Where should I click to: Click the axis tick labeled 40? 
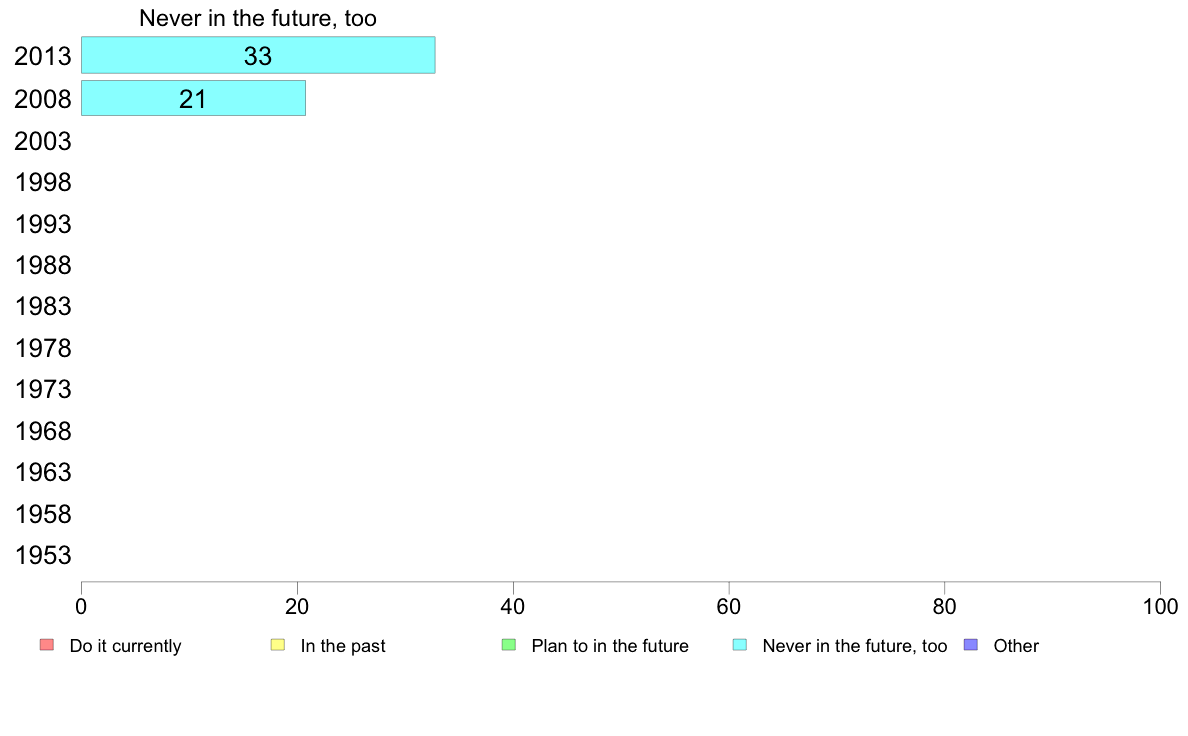[513, 606]
